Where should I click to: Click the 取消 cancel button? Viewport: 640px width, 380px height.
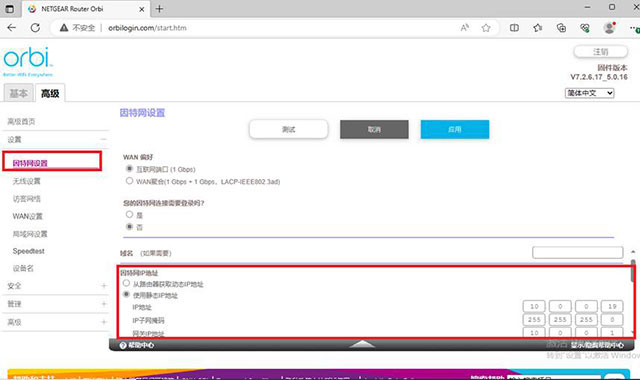(x=374, y=129)
